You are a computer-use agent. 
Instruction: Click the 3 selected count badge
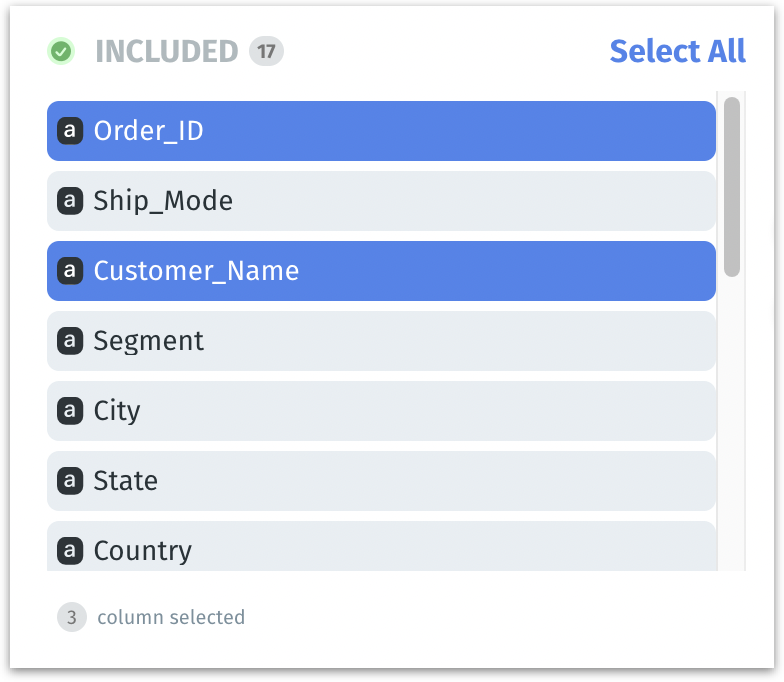point(71,617)
